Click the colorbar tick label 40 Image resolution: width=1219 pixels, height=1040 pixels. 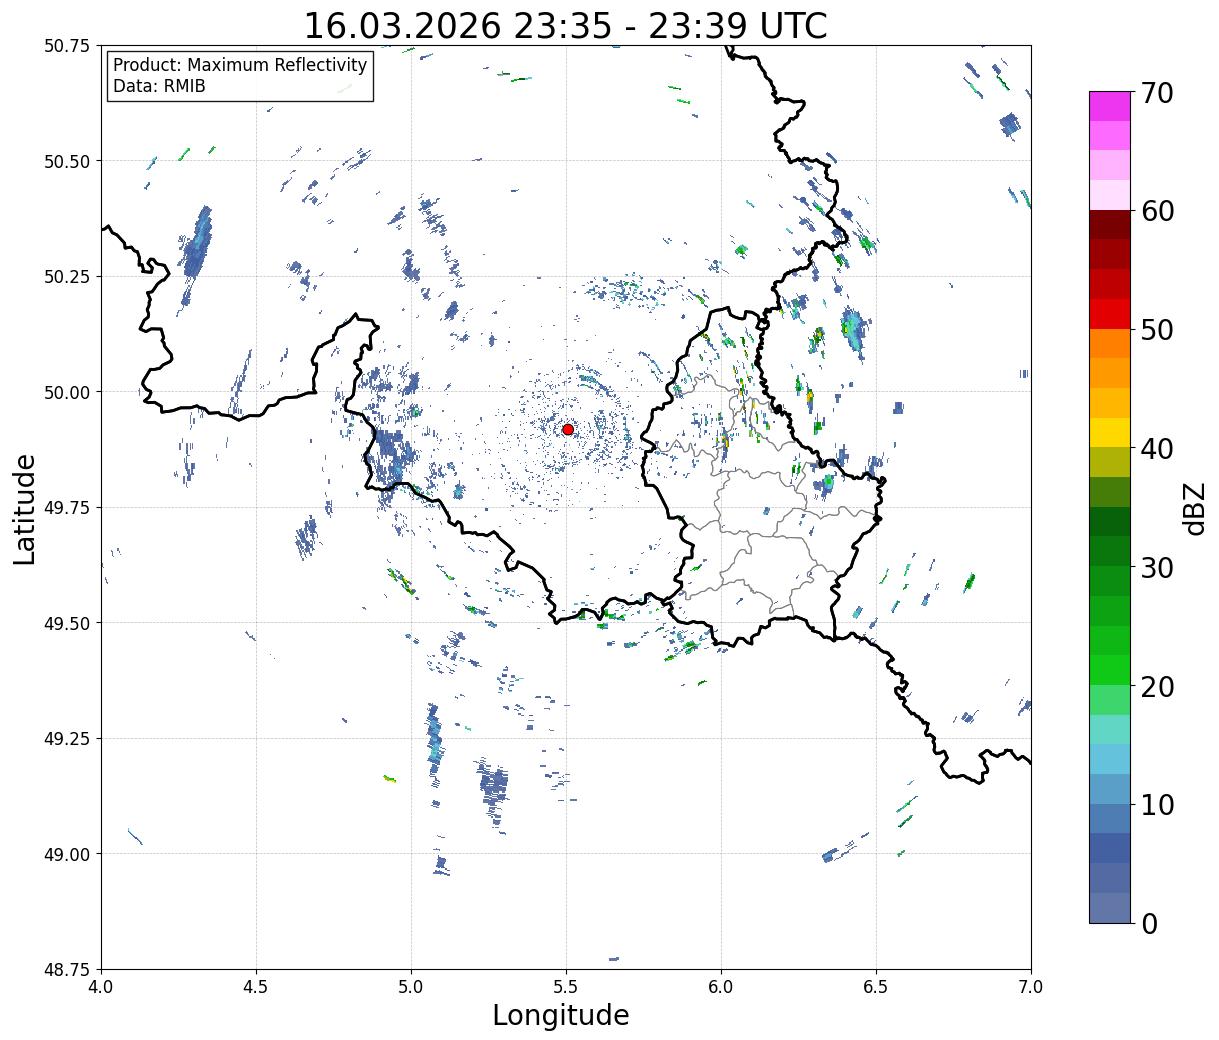point(1157,449)
